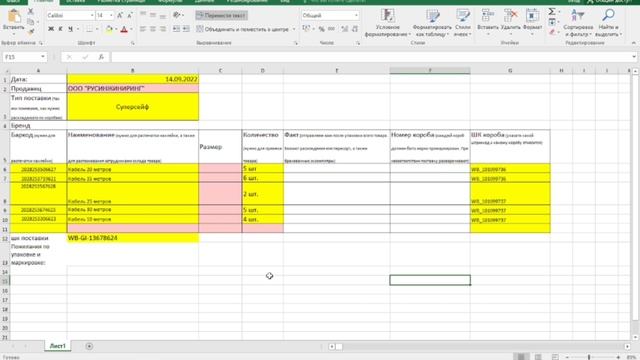This screenshot has width=640, height=360.
Task: Click Insert cells (Вставить) in Cells group
Action: coord(488,22)
